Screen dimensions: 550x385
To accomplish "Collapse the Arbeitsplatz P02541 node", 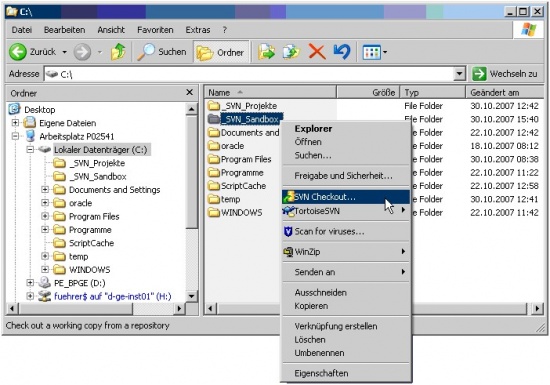I will 15,136.
